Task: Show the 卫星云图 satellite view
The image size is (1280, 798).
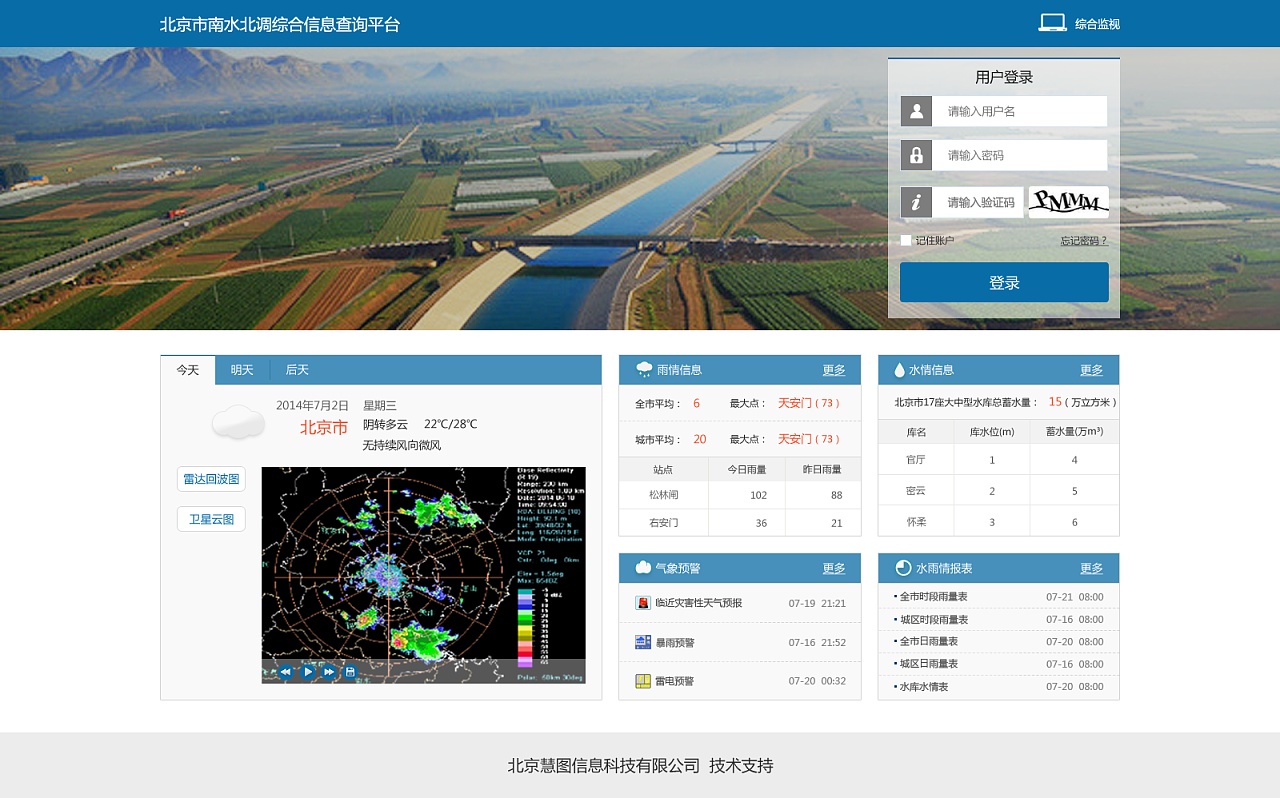Action: [211, 519]
